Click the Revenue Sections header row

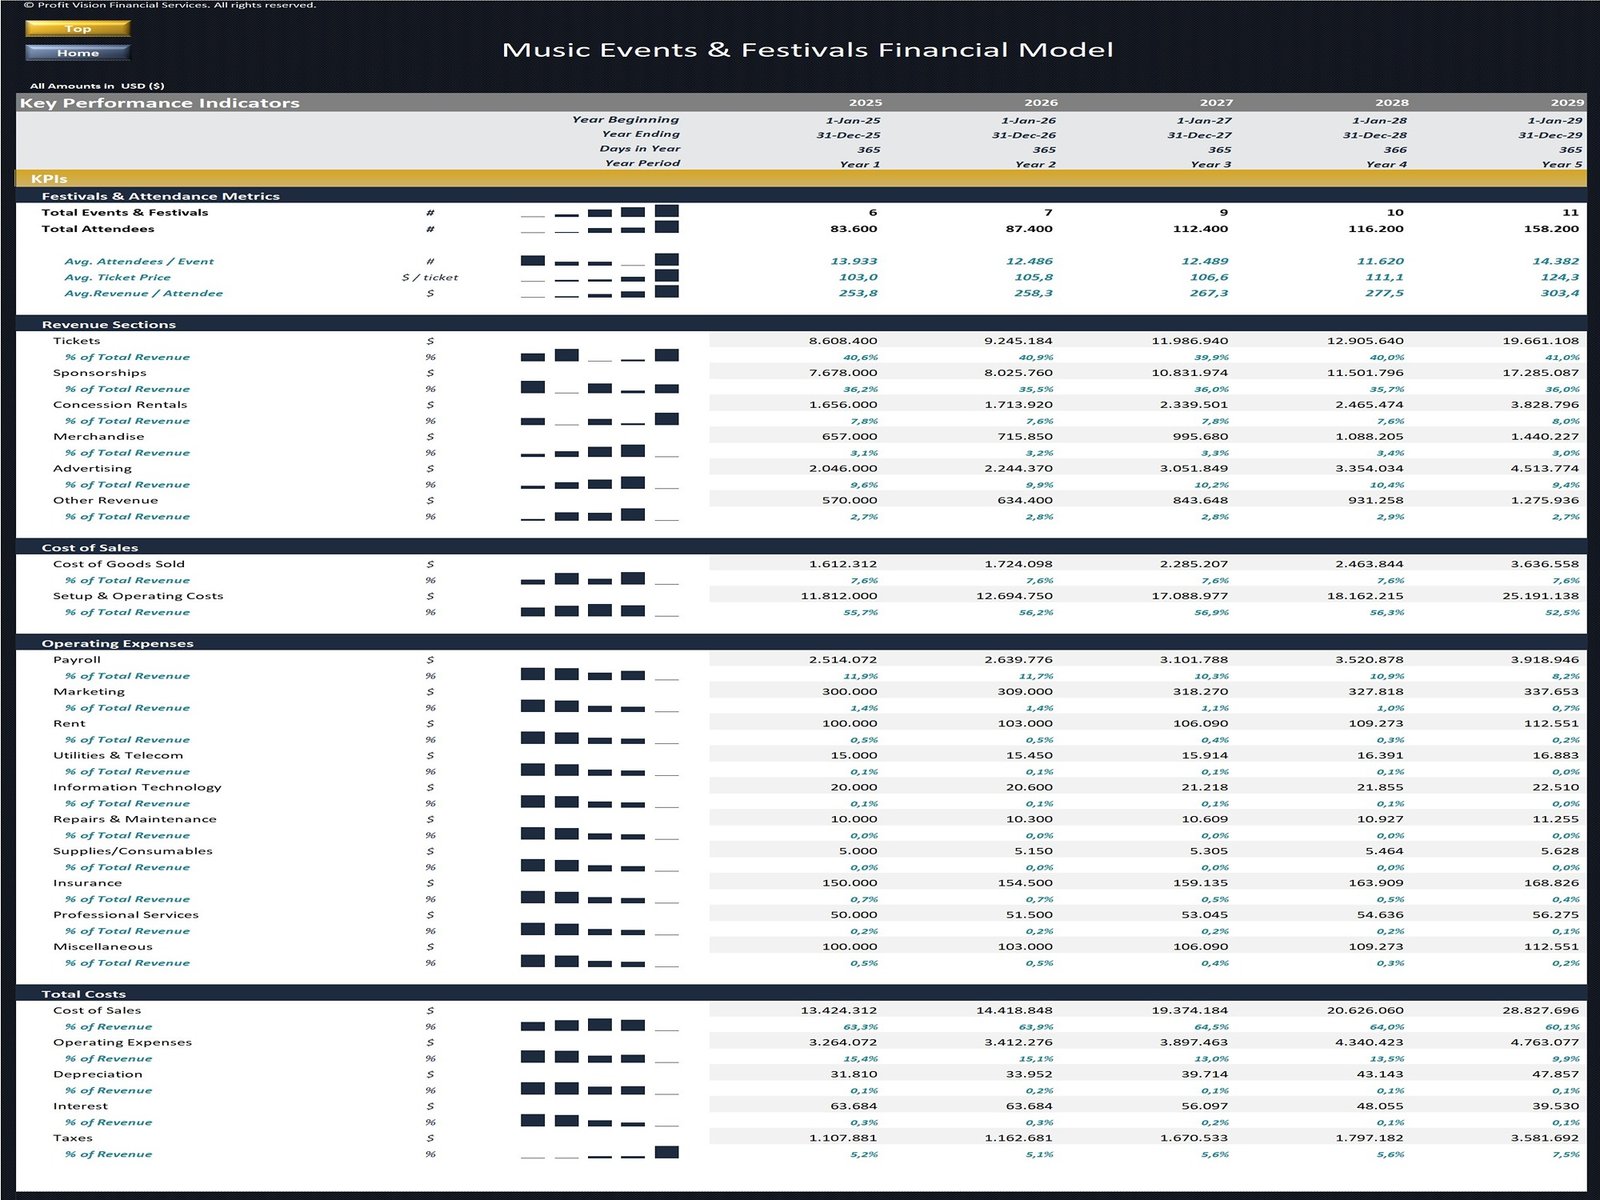point(800,324)
